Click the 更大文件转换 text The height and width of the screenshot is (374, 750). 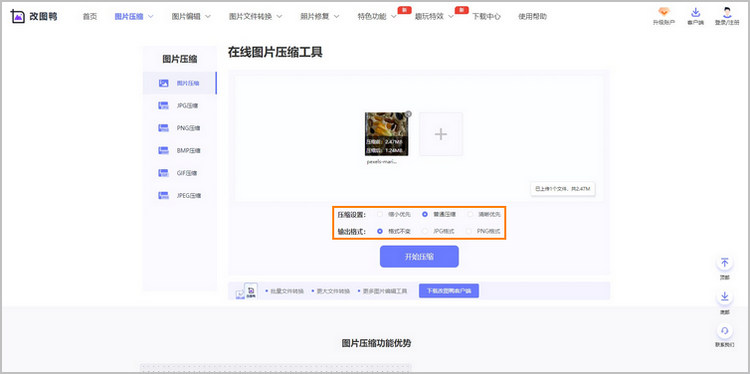tap(333, 291)
